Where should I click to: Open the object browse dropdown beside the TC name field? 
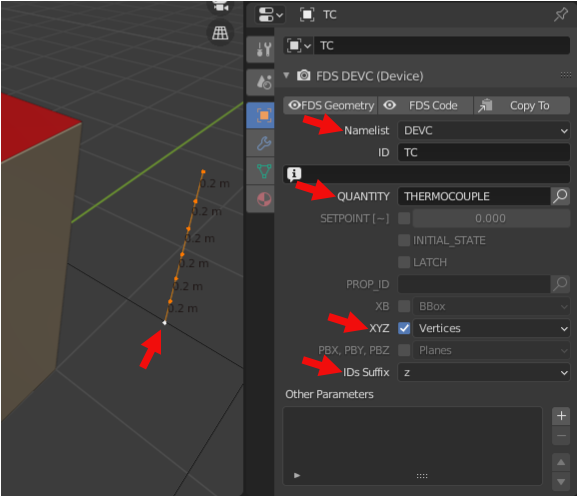click(x=298, y=46)
